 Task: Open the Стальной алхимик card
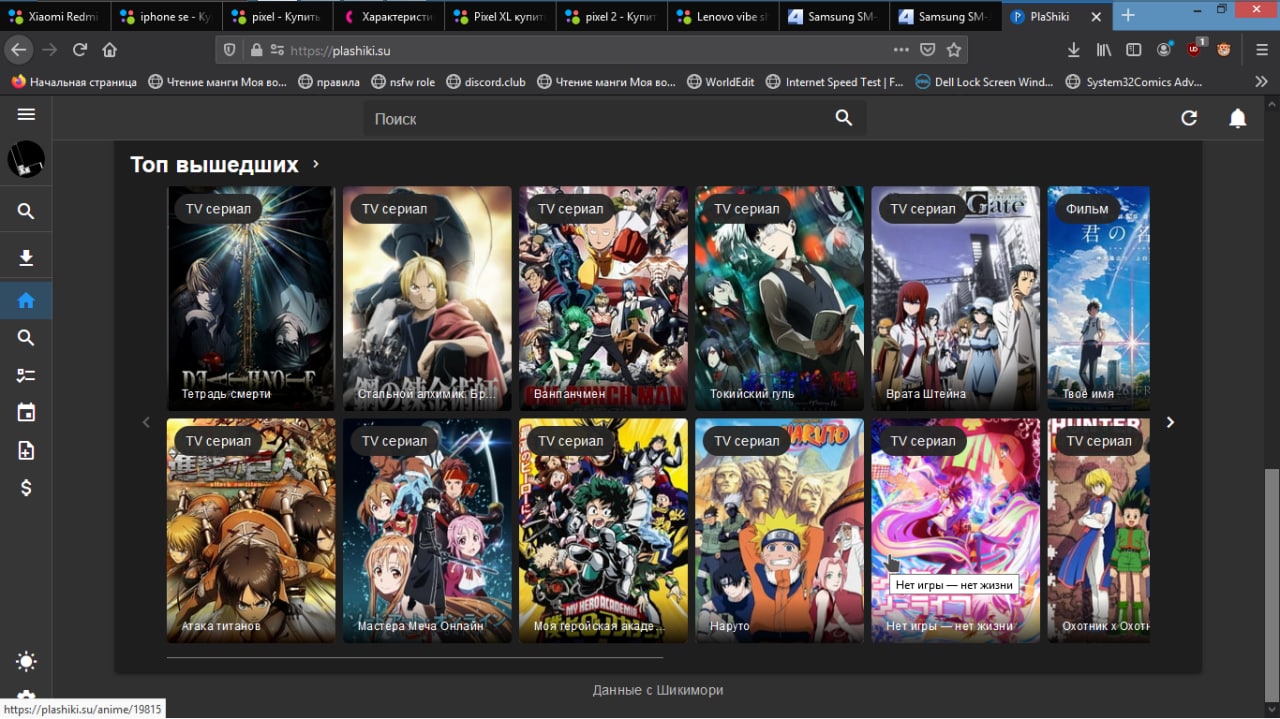pos(427,298)
